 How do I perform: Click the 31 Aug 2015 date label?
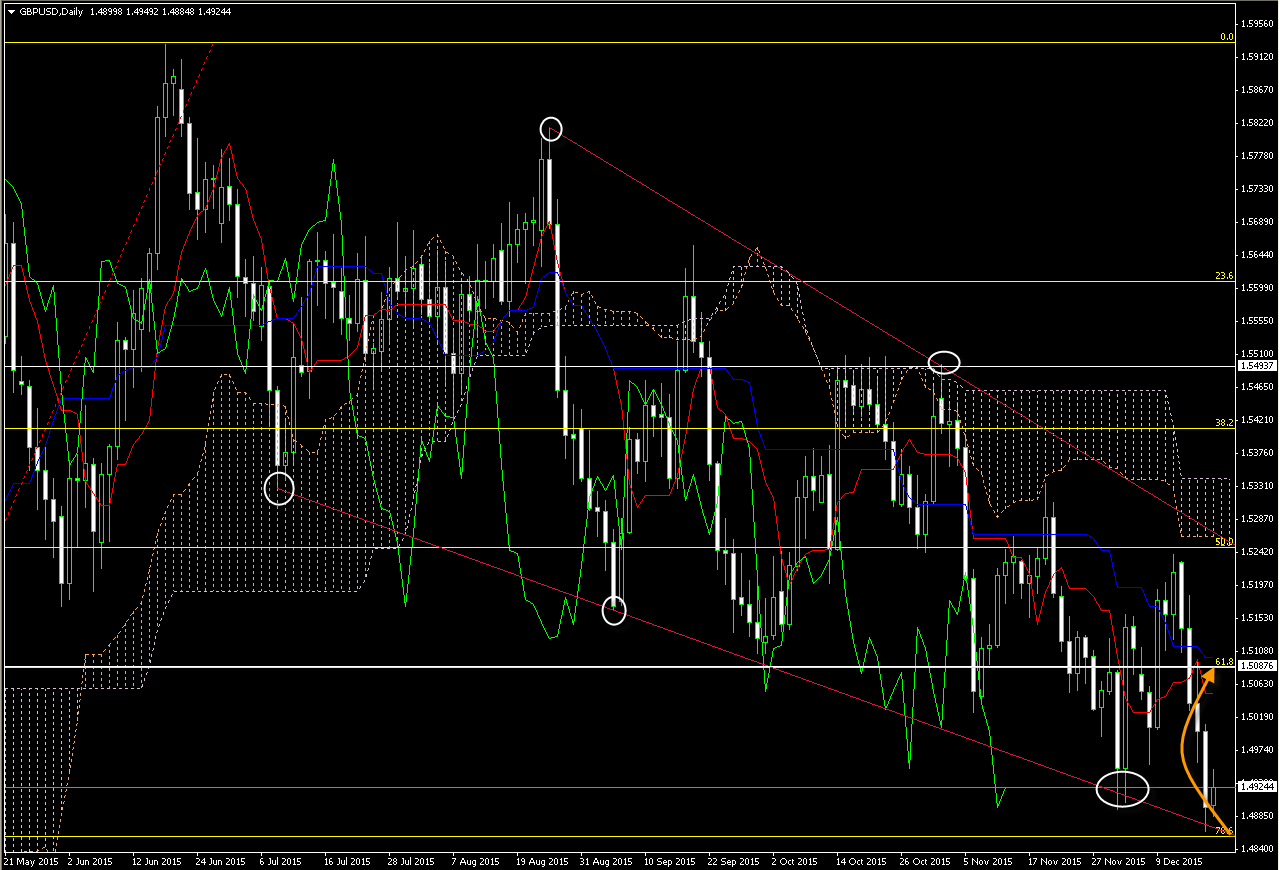point(606,860)
